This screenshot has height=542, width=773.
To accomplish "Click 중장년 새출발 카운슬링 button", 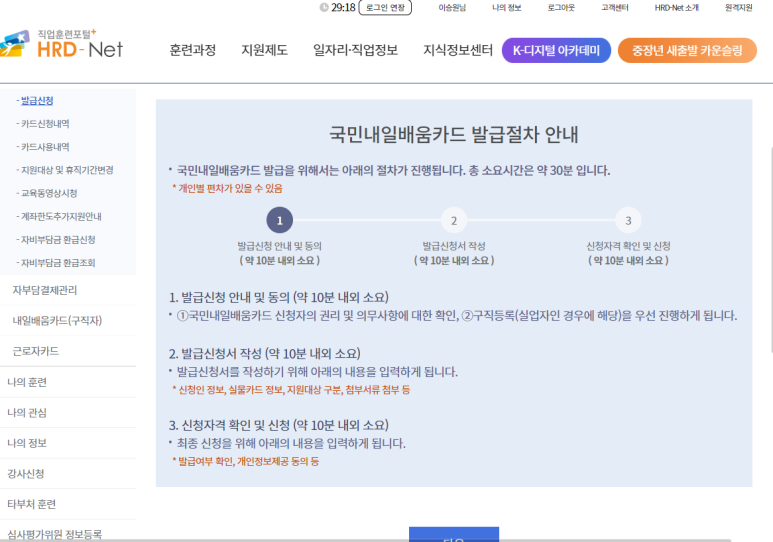I will pyautogui.click(x=687, y=50).
